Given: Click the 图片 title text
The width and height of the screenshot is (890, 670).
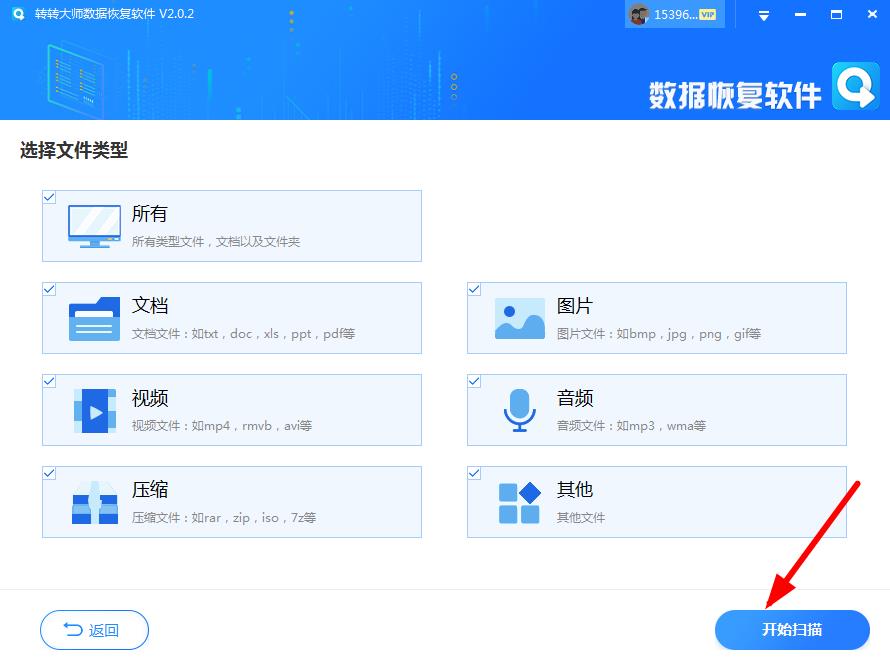Looking at the screenshot, I should point(574,305).
